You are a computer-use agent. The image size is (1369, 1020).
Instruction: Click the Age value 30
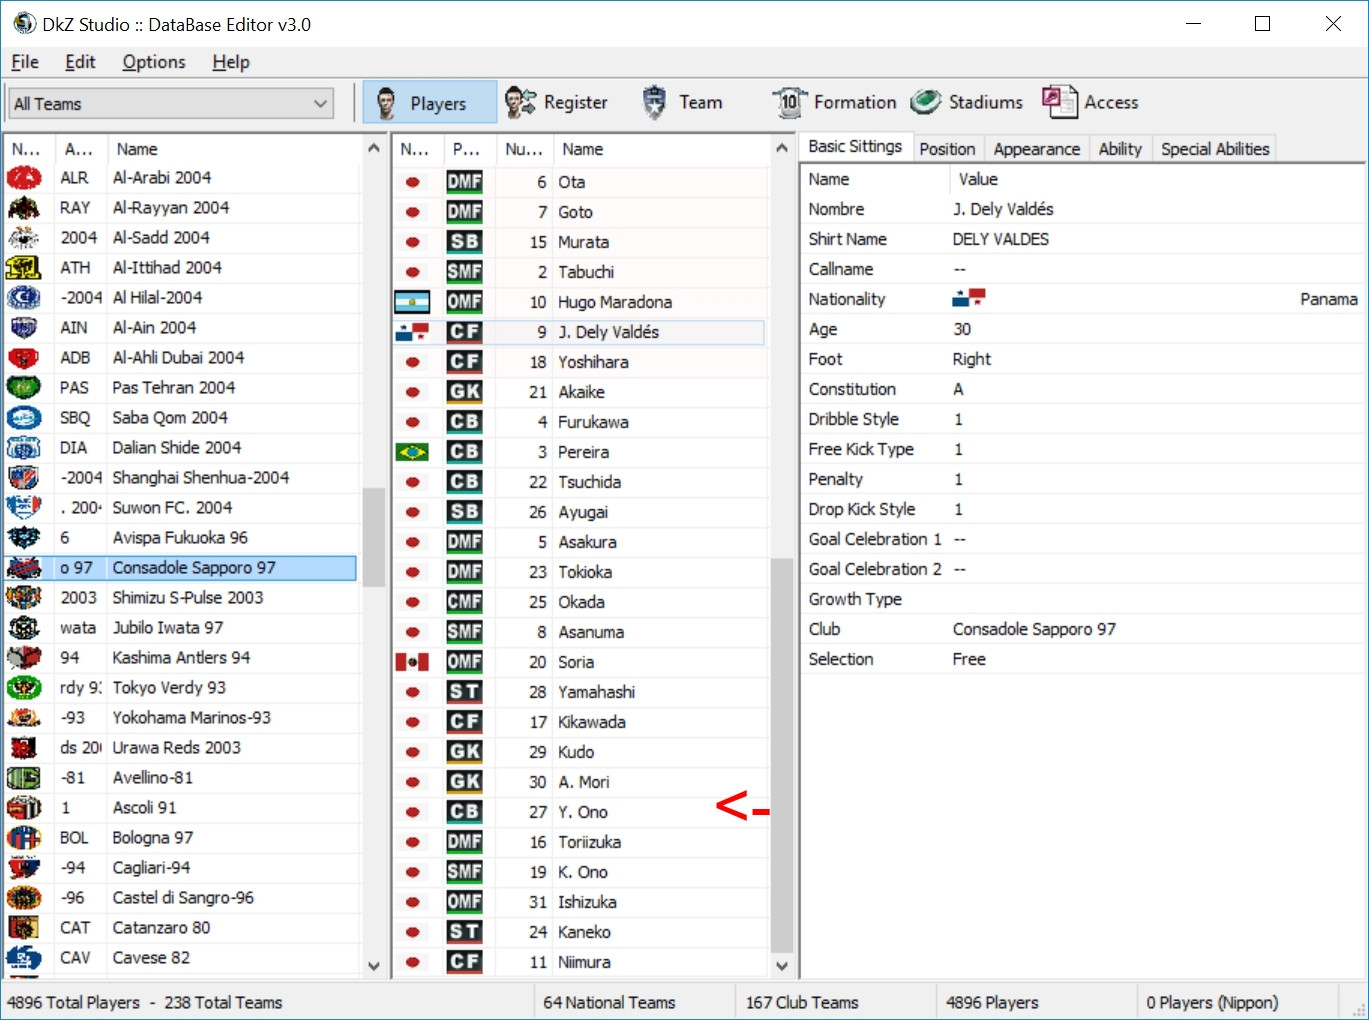point(962,329)
